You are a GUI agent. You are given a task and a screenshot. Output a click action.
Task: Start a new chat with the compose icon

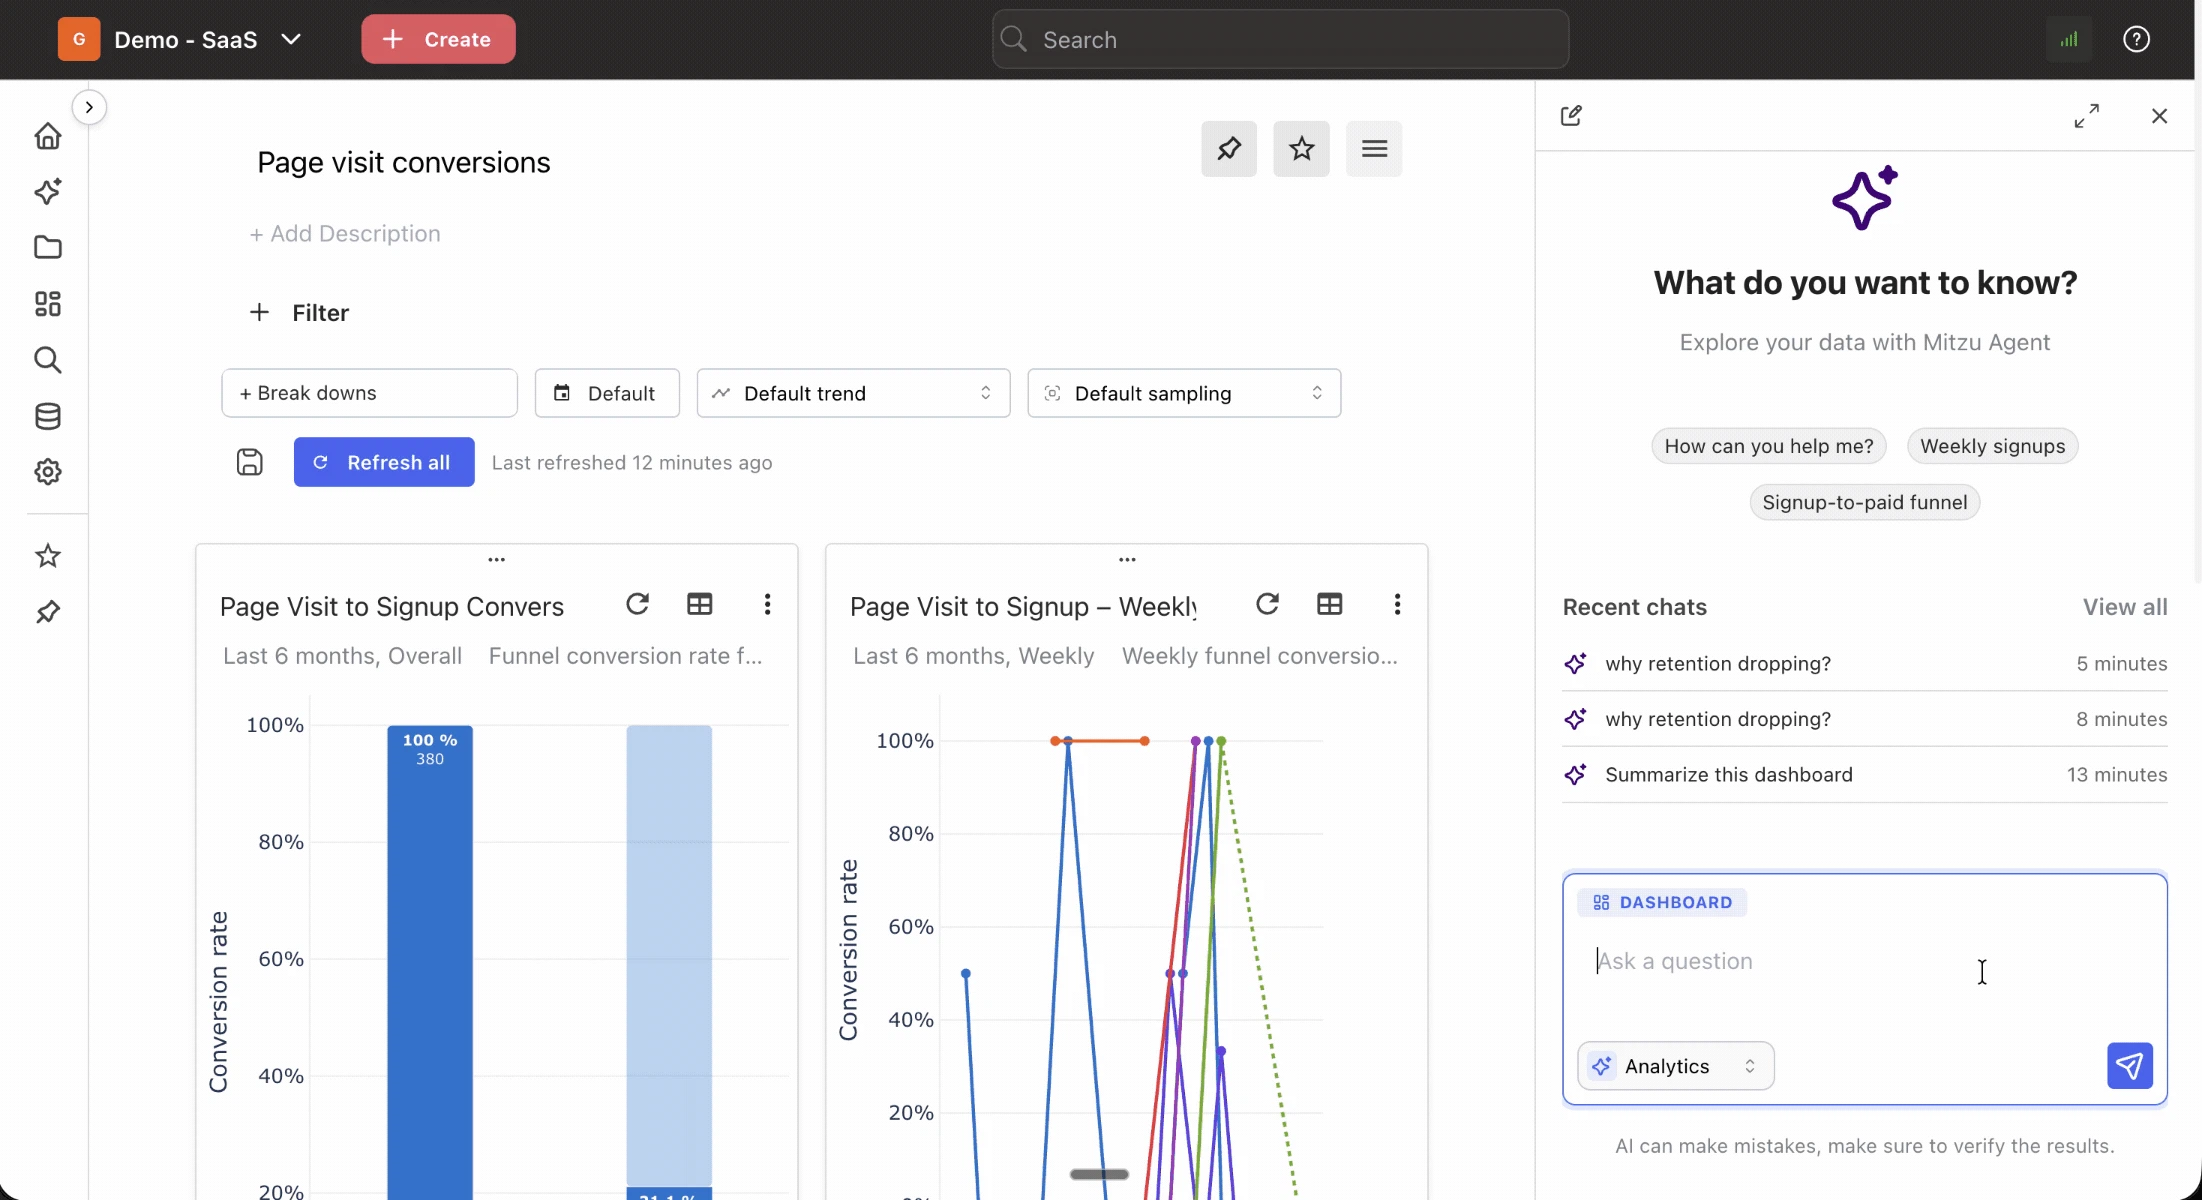coord(1571,115)
